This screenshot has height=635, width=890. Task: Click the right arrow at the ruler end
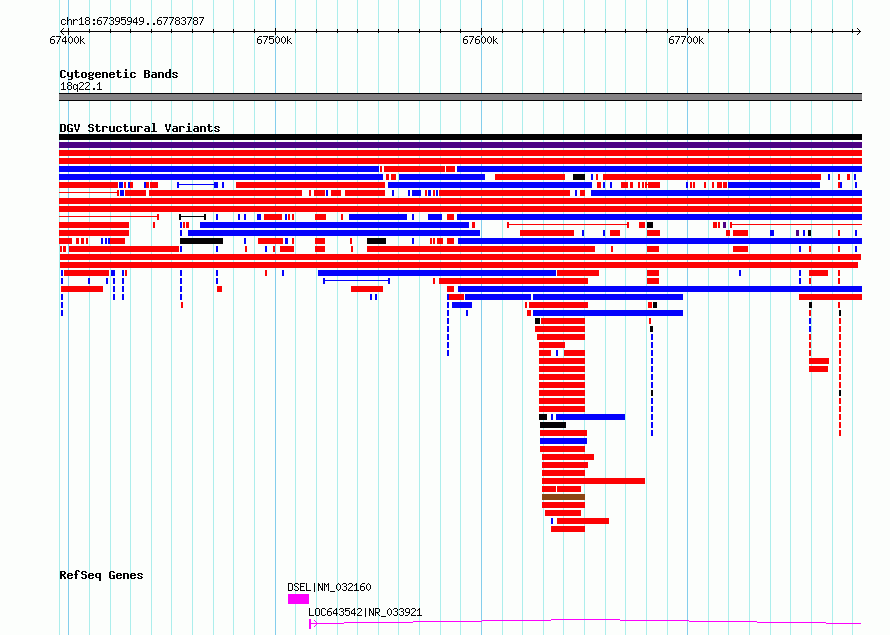click(x=858, y=31)
